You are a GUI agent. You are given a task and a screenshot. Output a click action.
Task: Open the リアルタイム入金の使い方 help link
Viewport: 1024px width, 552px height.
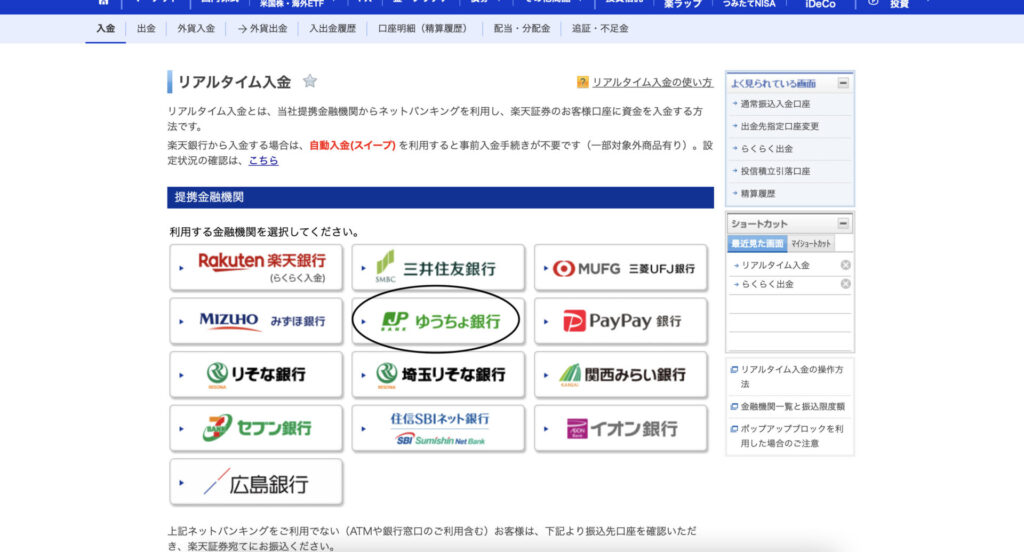pos(652,82)
